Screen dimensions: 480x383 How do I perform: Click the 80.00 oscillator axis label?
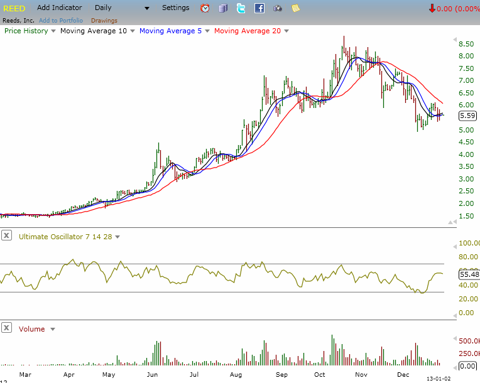pyautogui.click(x=468, y=257)
